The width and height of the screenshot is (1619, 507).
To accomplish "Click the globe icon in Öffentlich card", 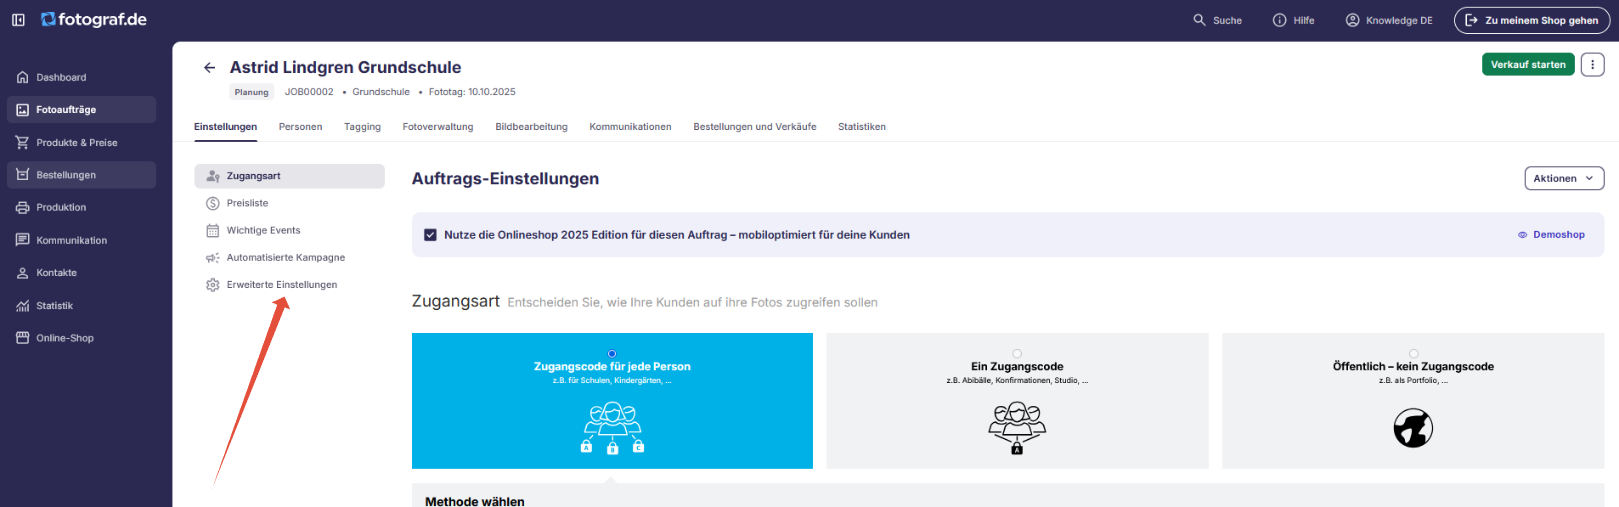I will [x=1413, y=428].
